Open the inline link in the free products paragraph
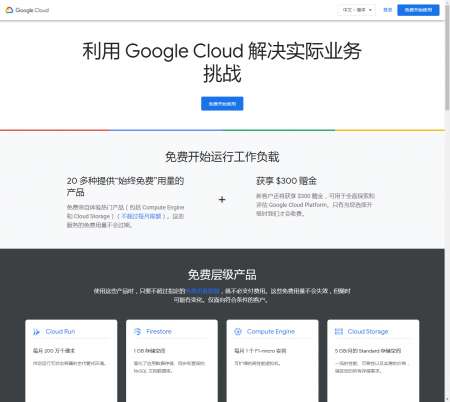 (141, 216)
